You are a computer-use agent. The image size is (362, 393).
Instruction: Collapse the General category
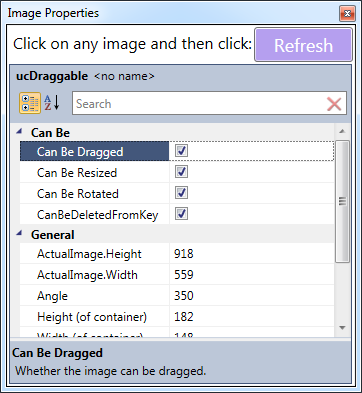point(19,234)
